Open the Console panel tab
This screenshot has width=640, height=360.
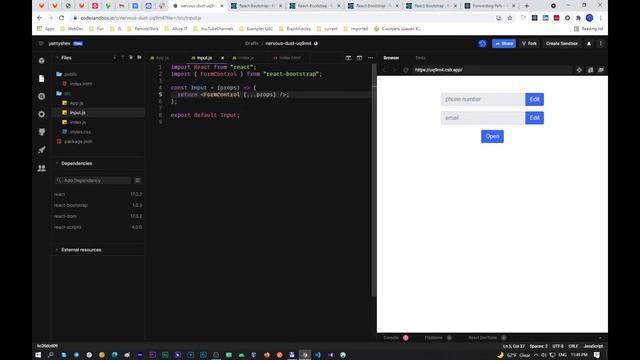pyautogui.click(x=396, y=338)
